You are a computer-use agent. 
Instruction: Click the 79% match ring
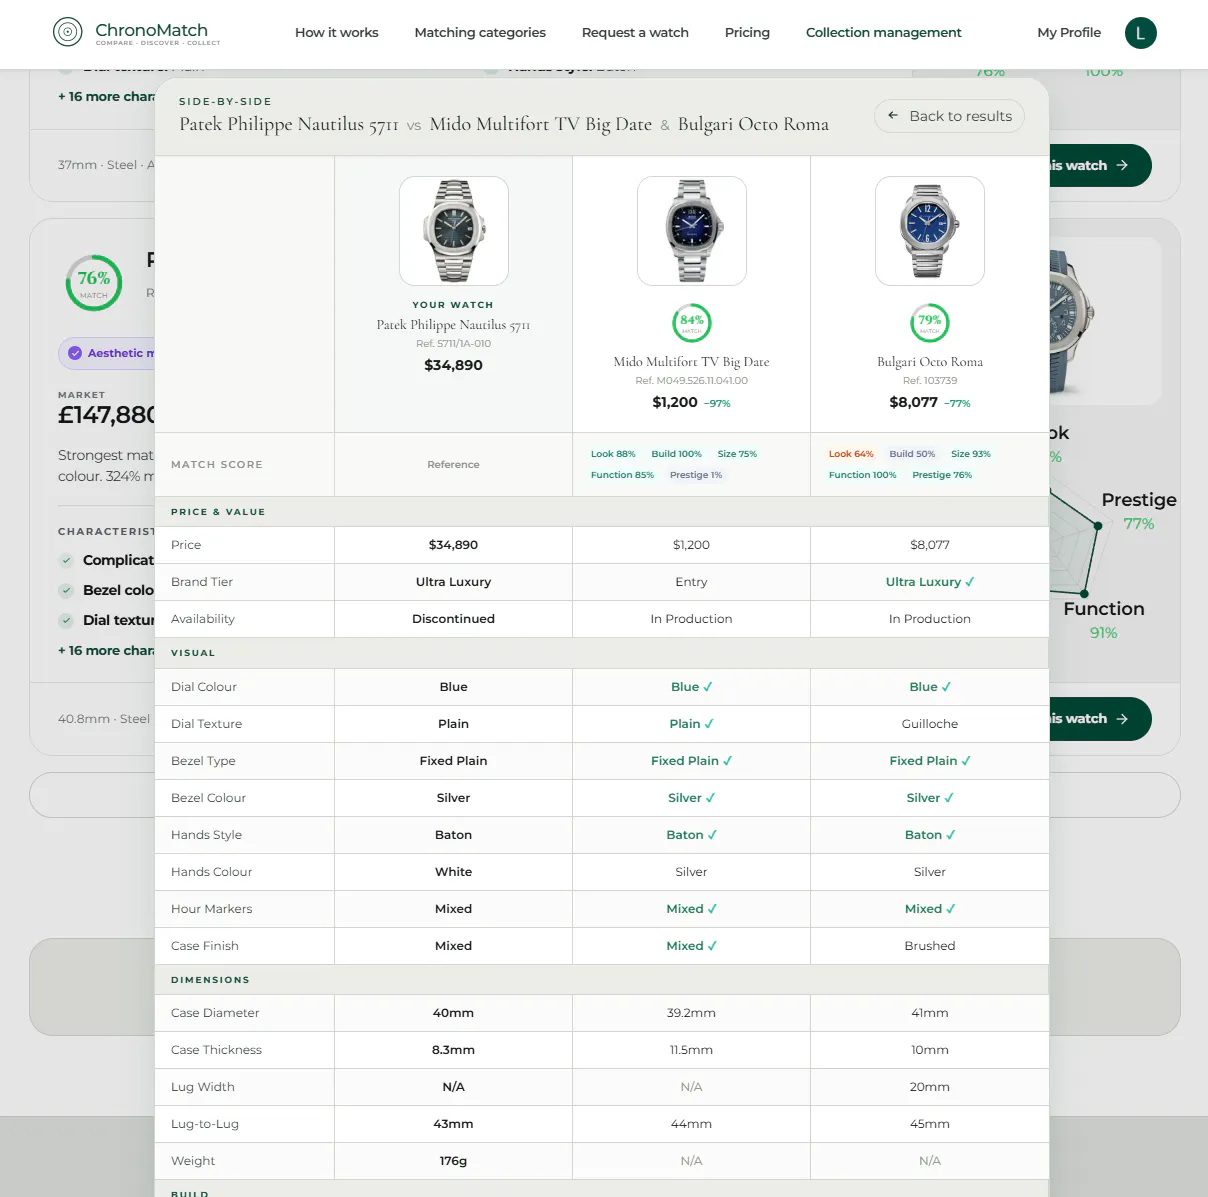[930, 323]
